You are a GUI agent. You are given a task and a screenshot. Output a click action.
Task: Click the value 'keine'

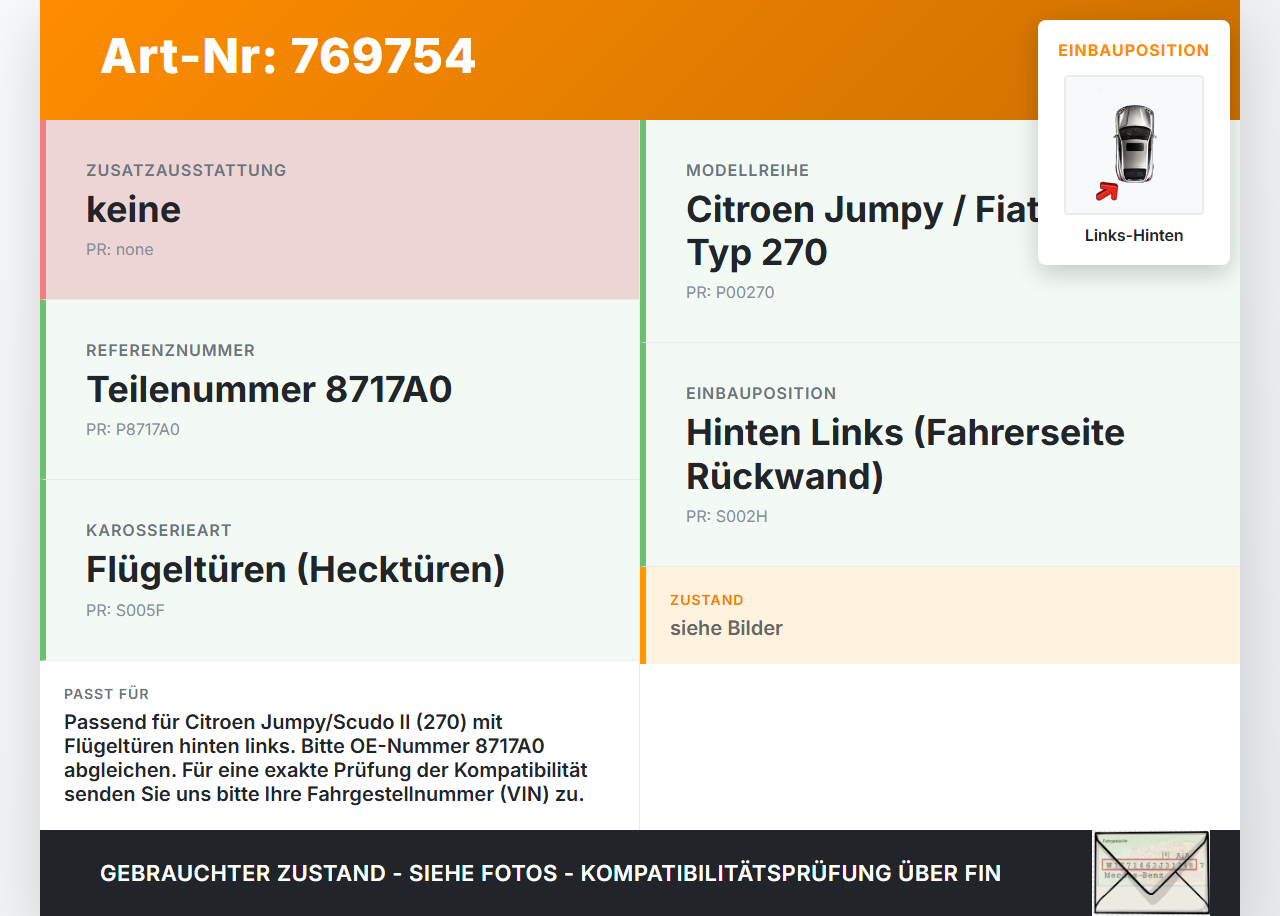pyautogui.click(x=134, y=209)
